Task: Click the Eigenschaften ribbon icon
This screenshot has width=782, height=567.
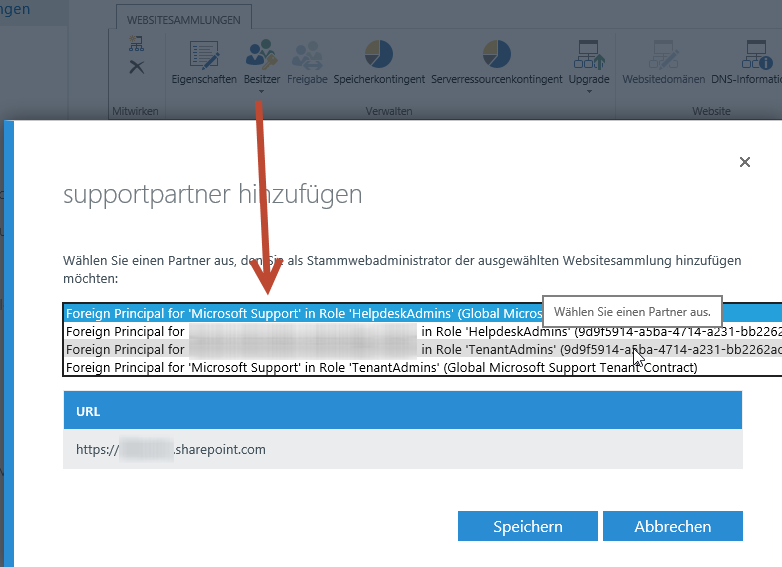Action: pos(204,54)
